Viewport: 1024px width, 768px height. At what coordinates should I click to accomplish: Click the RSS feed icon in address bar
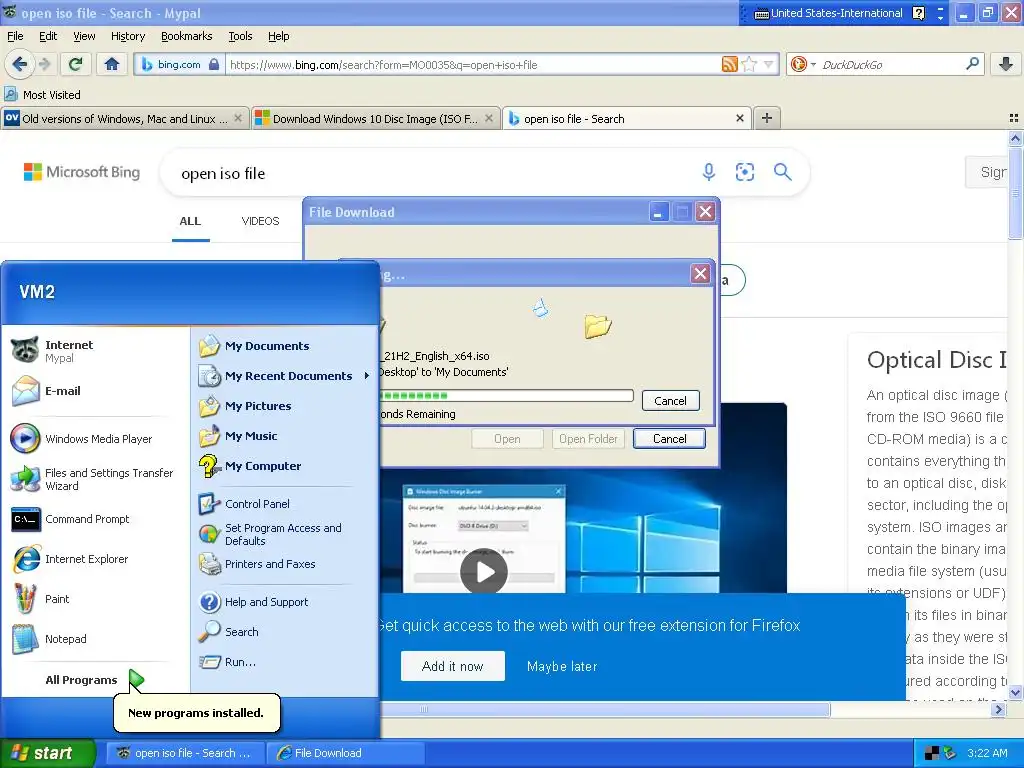click(x=729, y=64)
